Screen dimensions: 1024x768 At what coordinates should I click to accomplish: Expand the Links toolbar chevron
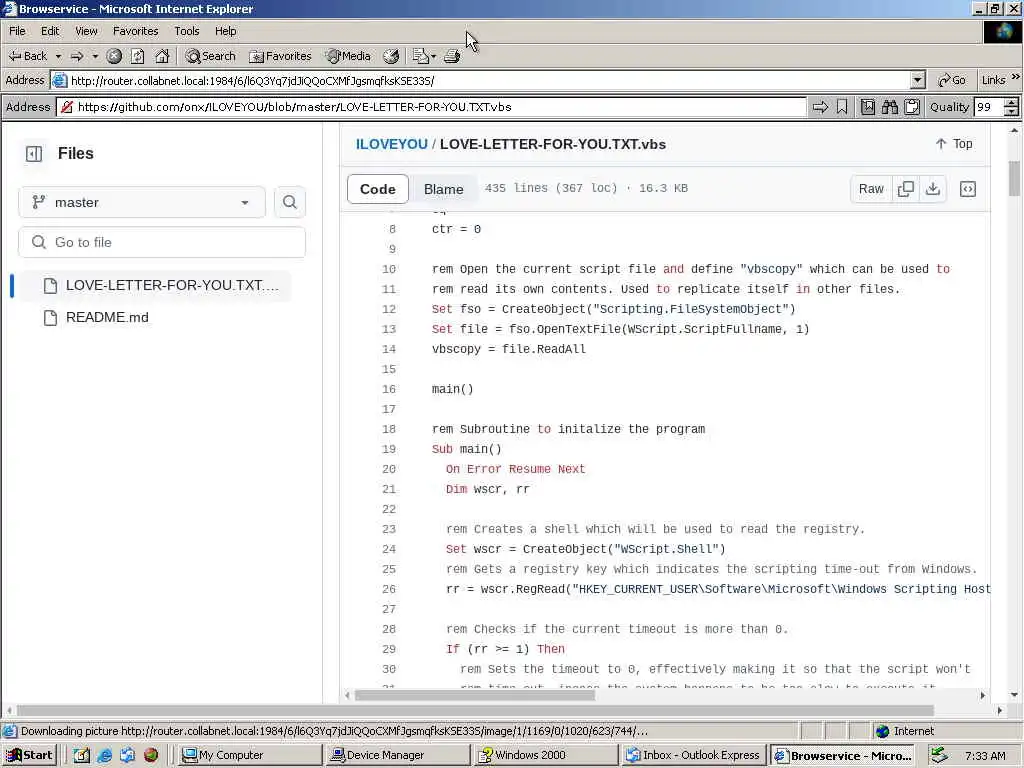coord(1016,77)
